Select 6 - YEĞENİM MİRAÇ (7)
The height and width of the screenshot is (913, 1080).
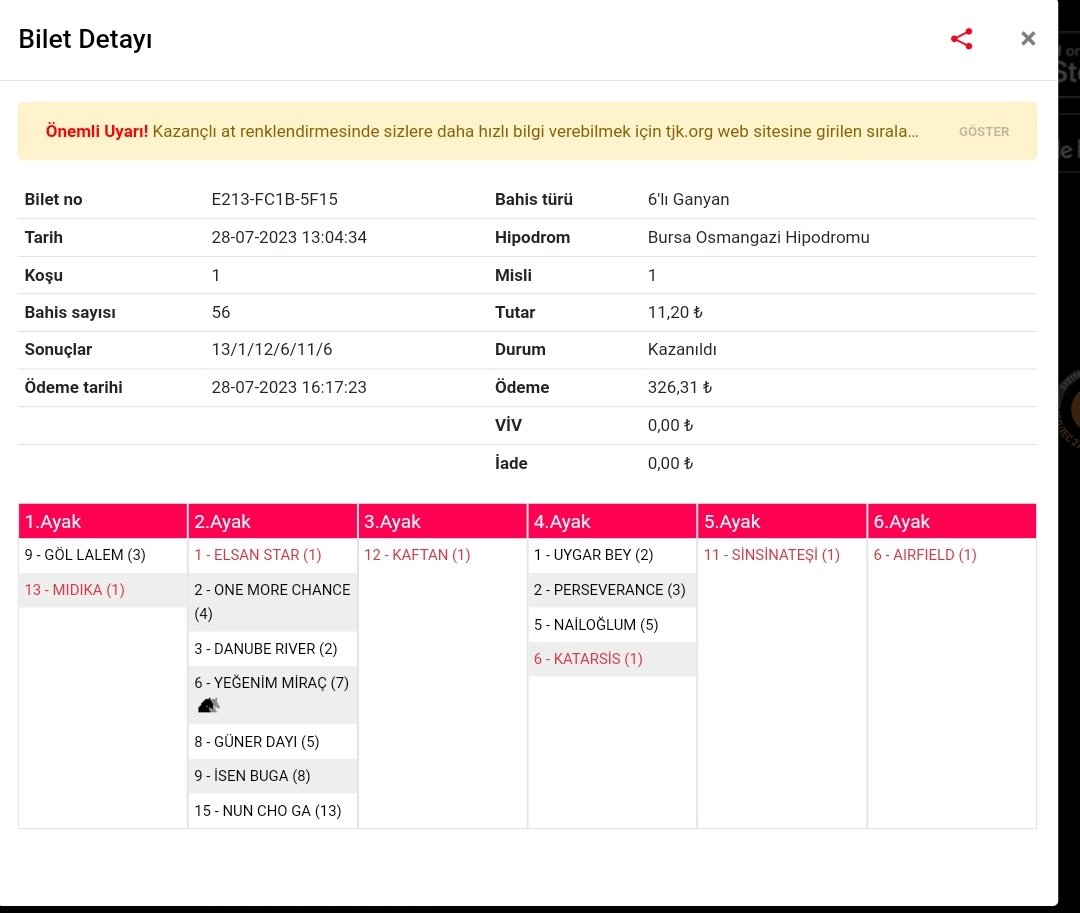(x=271, y=683)
